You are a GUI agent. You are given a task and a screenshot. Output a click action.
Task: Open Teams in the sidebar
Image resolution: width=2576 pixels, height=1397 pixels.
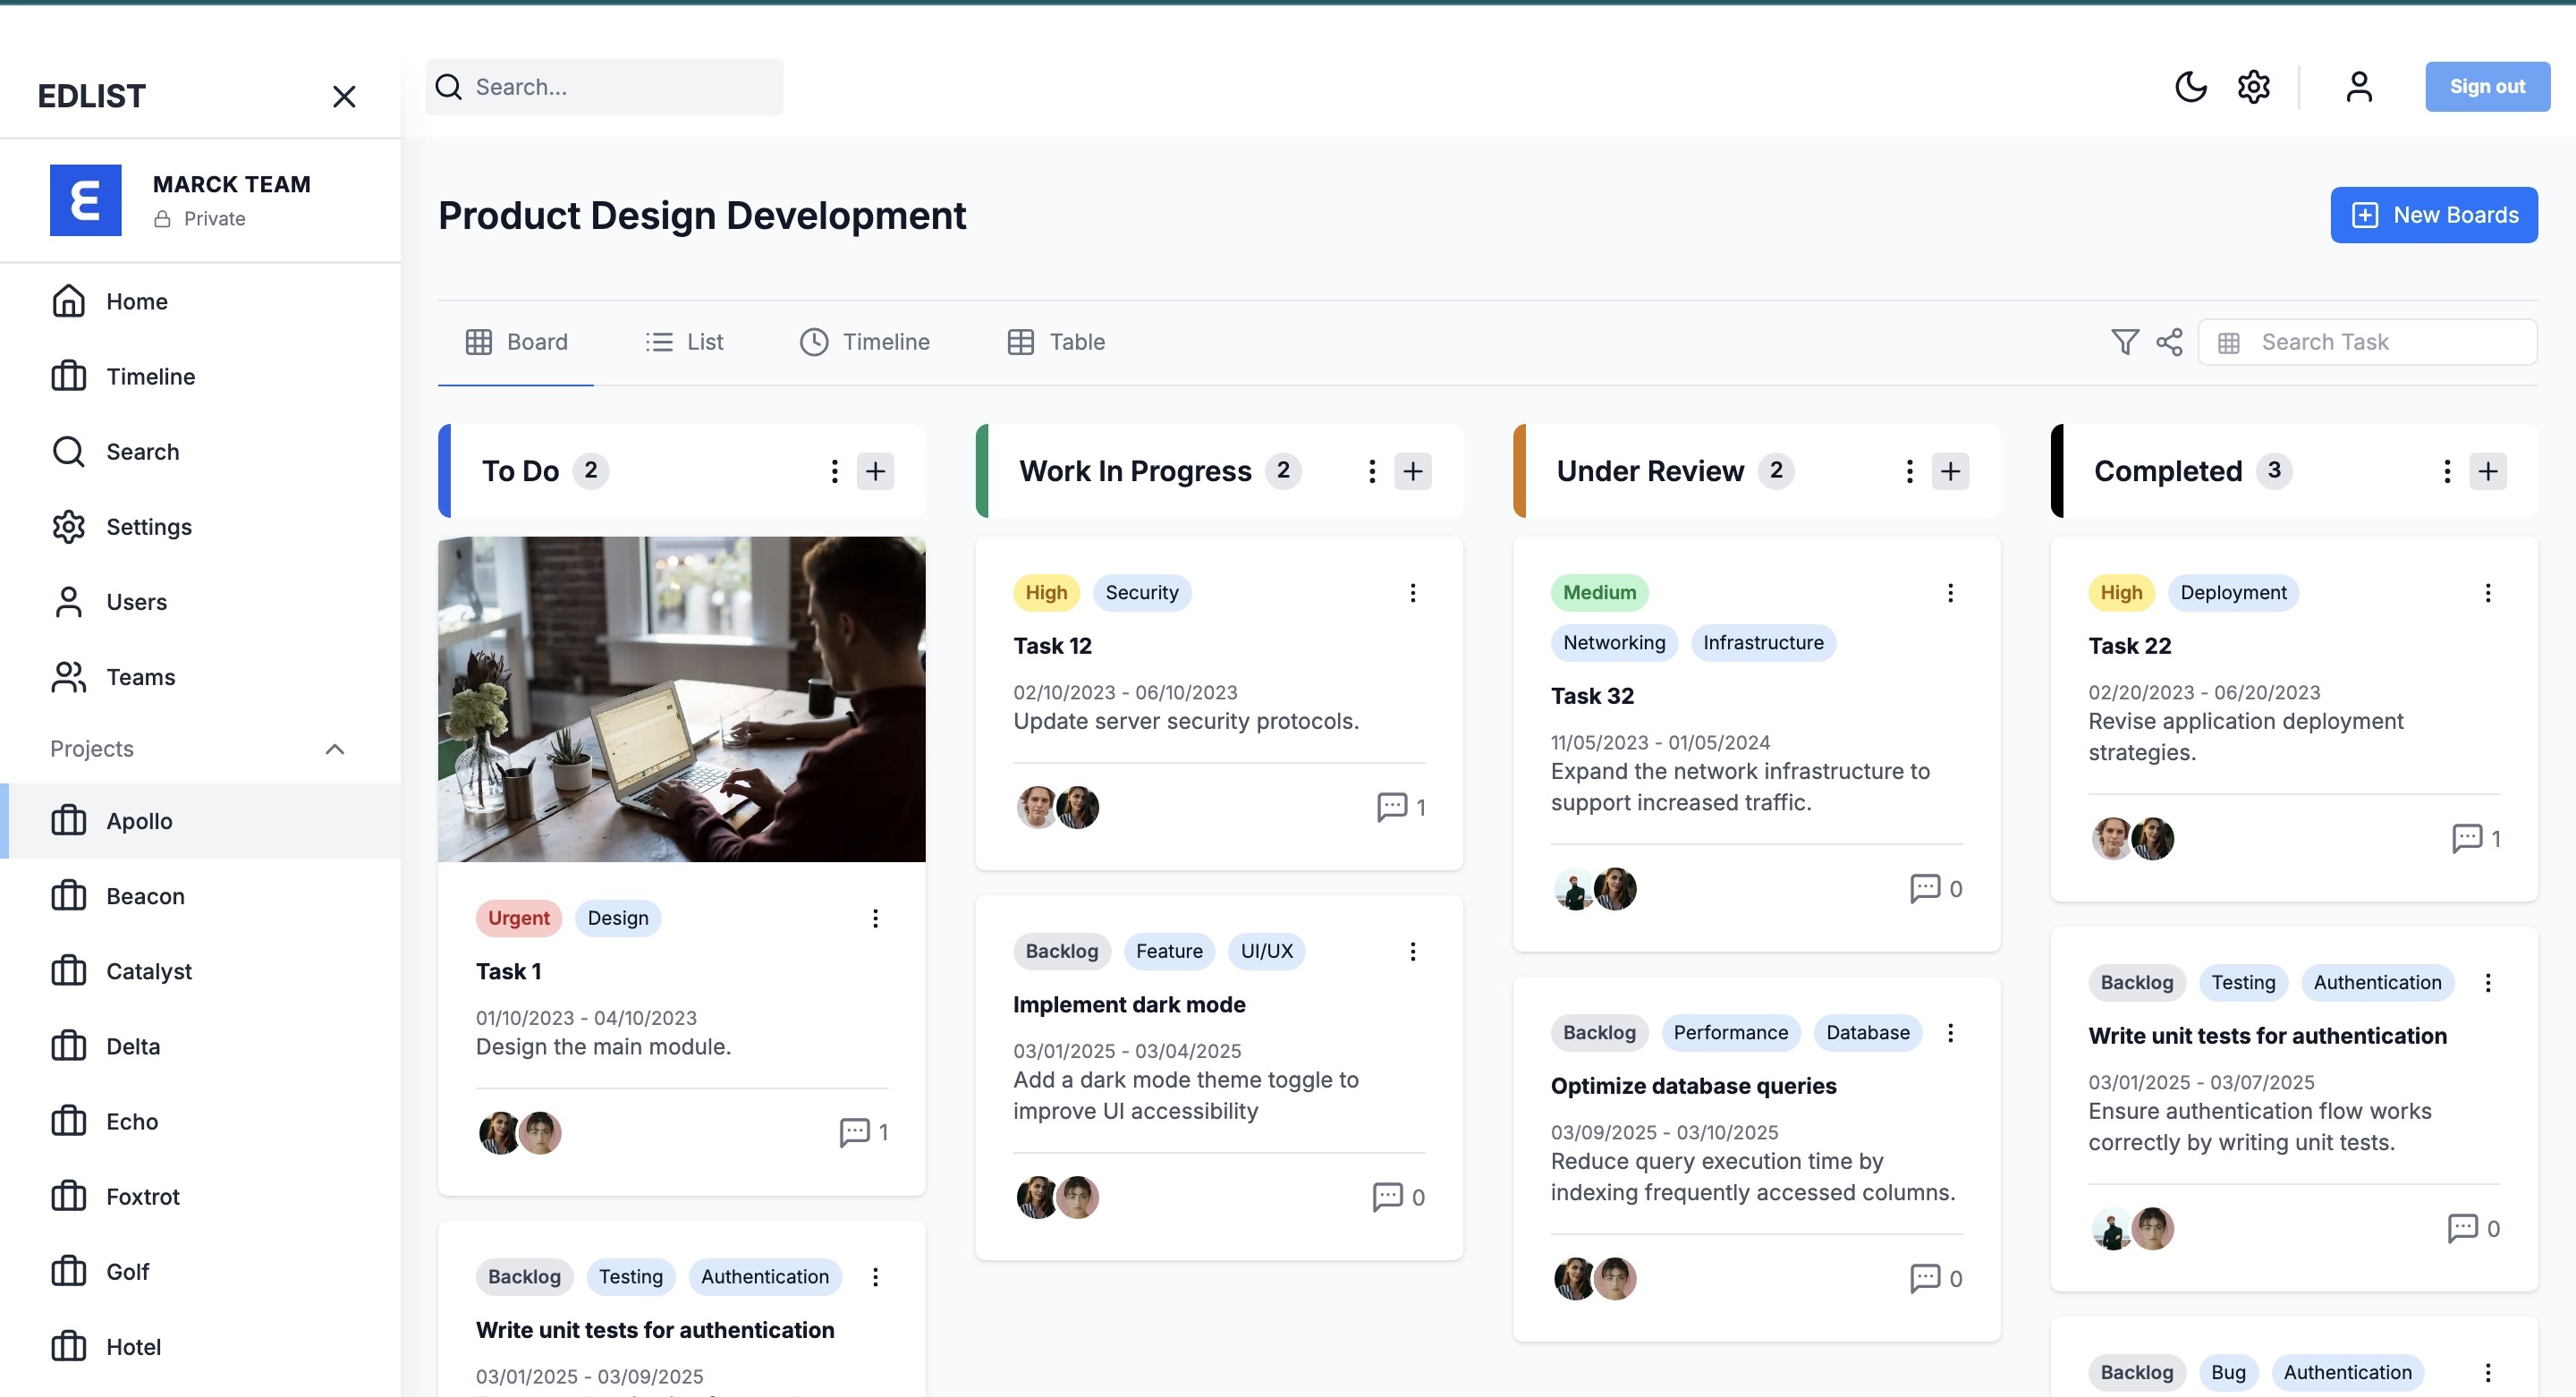pos(200,677)
